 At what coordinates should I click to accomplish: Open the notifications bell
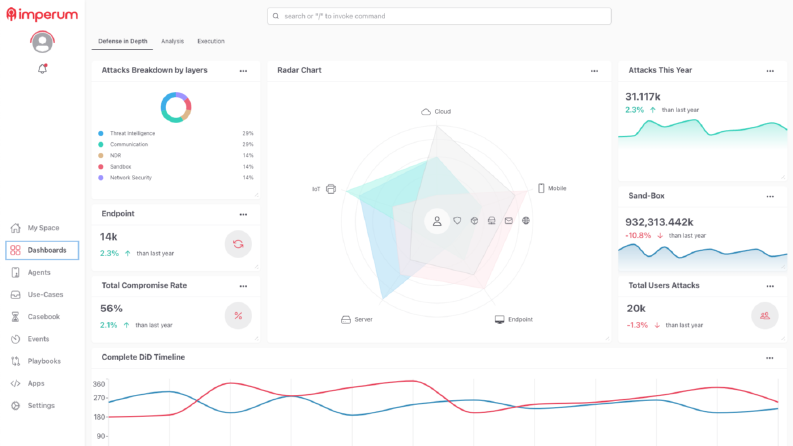(x=42, y=69)
